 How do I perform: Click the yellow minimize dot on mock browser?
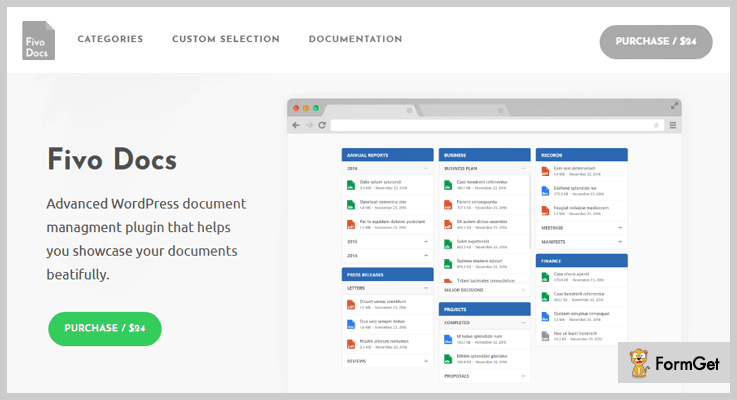tap(306, 108)
